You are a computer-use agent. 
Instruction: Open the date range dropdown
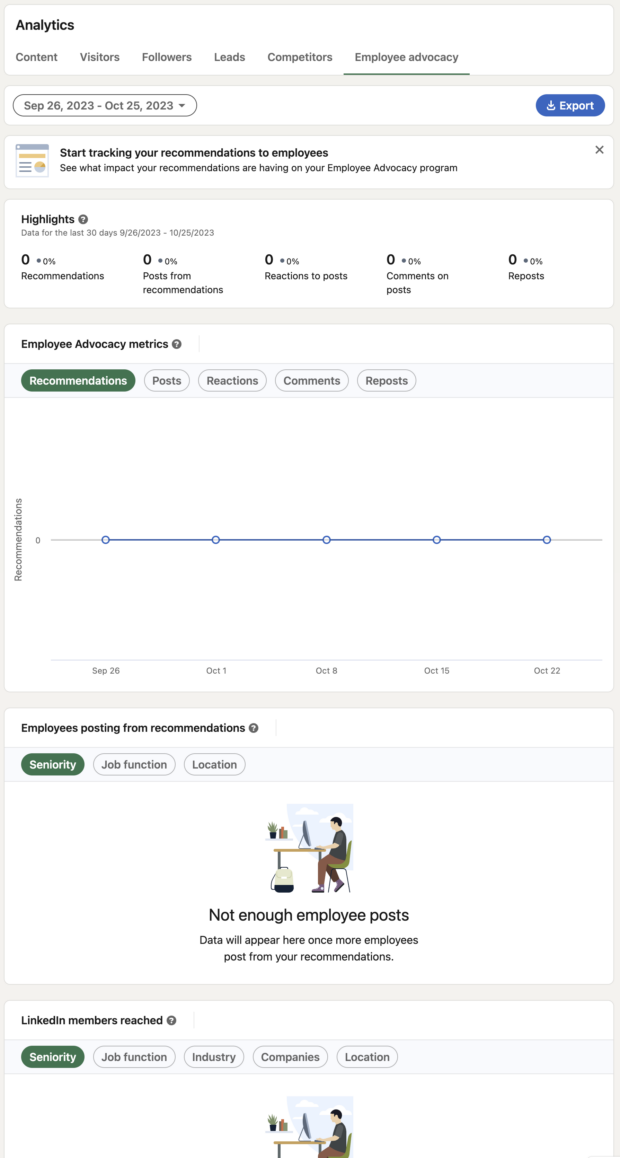pyautogui.click(x=104, y=105)
